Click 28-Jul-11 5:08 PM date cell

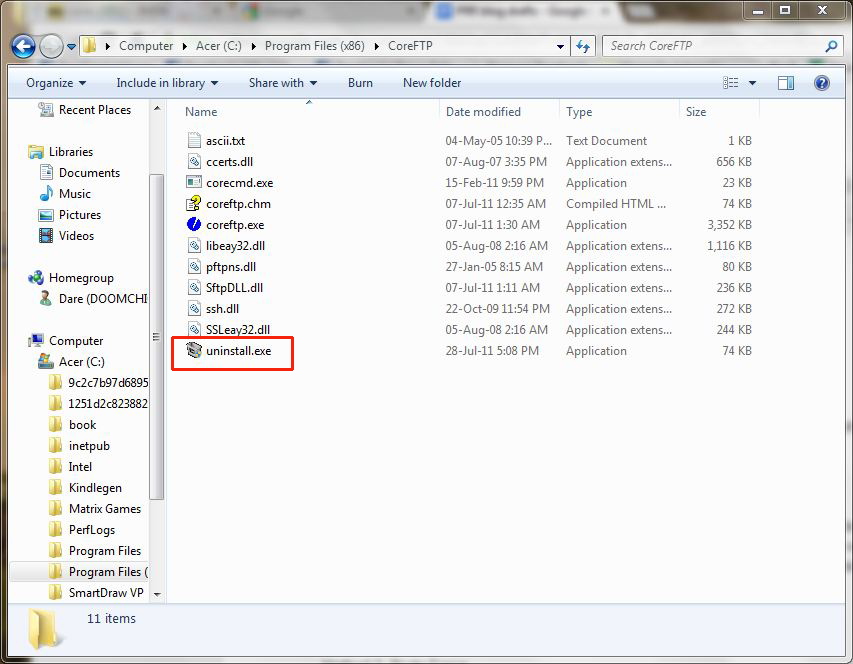pyautogui.click(x=492, y=351)
